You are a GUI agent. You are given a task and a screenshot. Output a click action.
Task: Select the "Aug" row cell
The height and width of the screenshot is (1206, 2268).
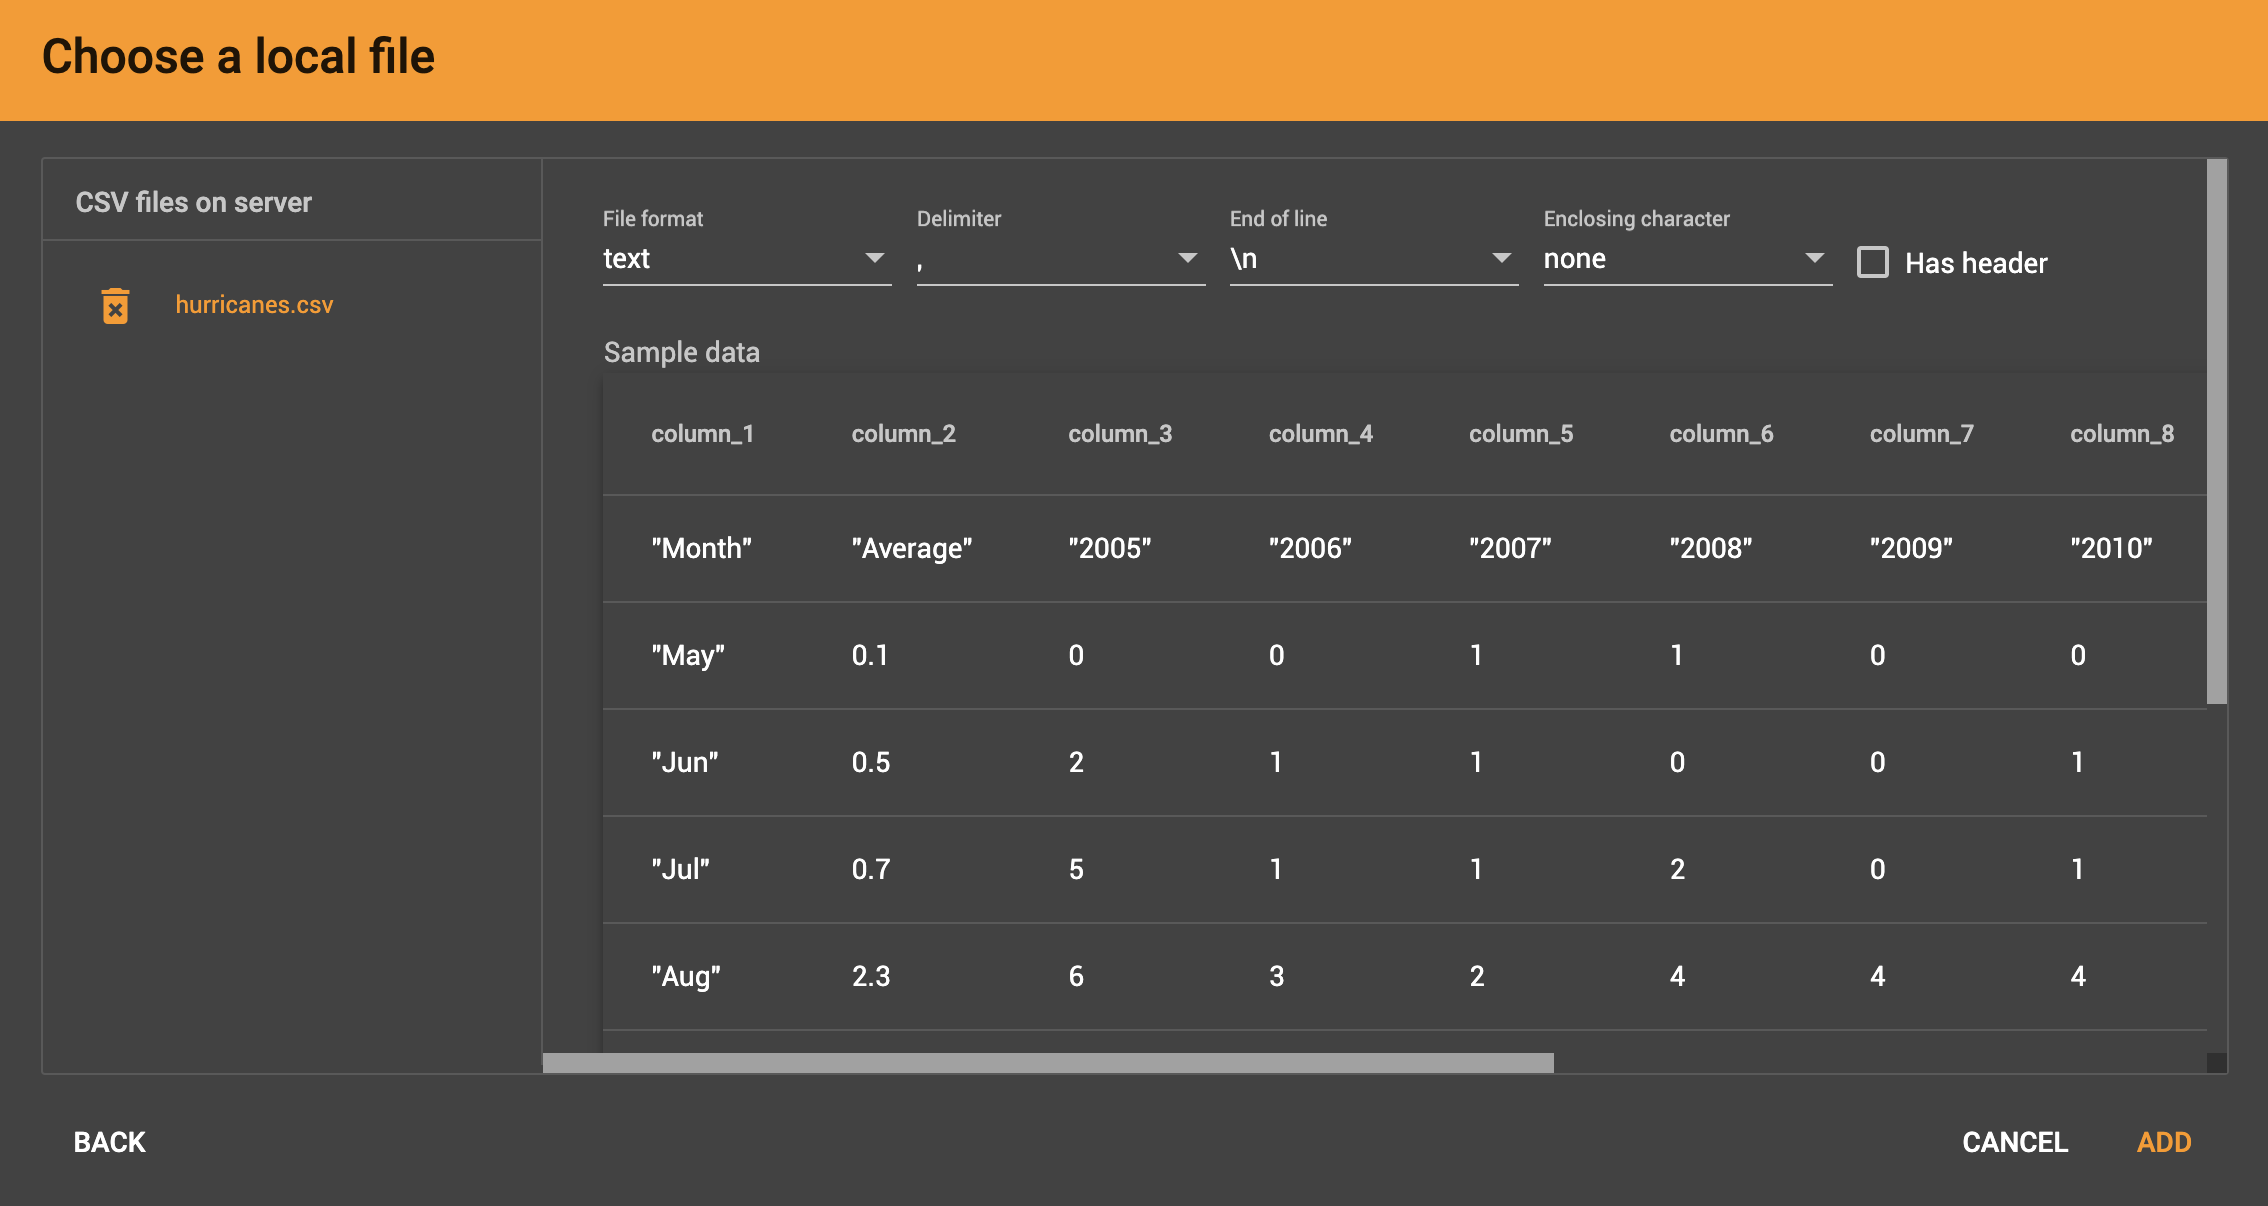click(x=687, y=976)
